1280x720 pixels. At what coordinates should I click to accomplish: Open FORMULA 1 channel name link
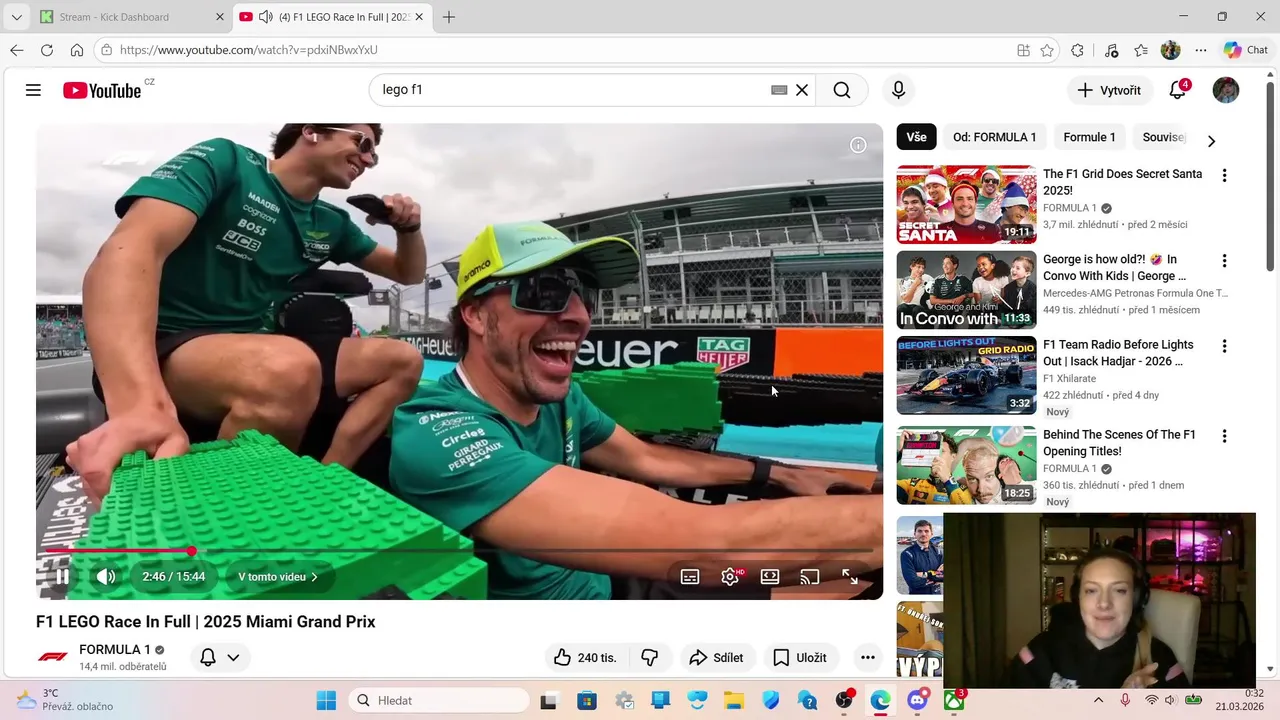pos(115,650)
